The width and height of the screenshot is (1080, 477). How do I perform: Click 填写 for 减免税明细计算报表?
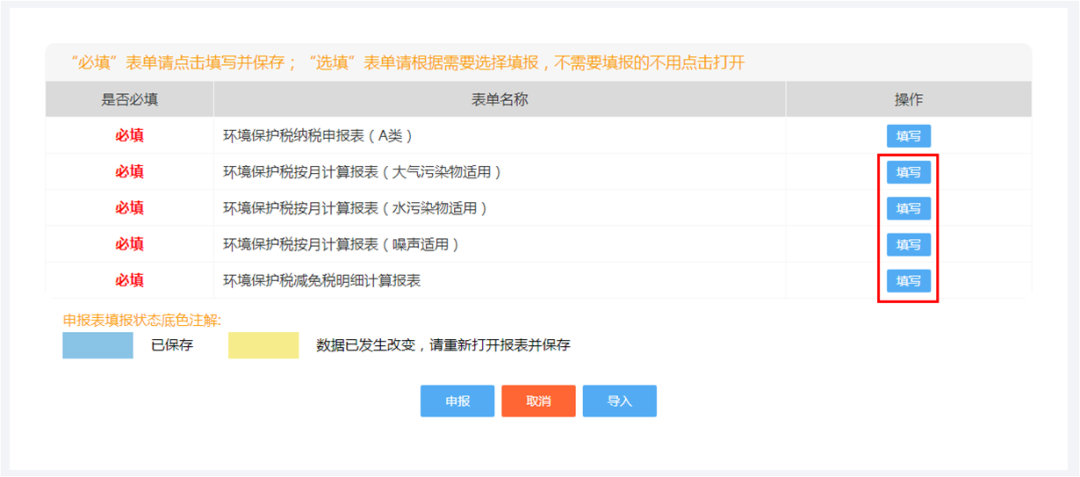[x=908, y=281]
